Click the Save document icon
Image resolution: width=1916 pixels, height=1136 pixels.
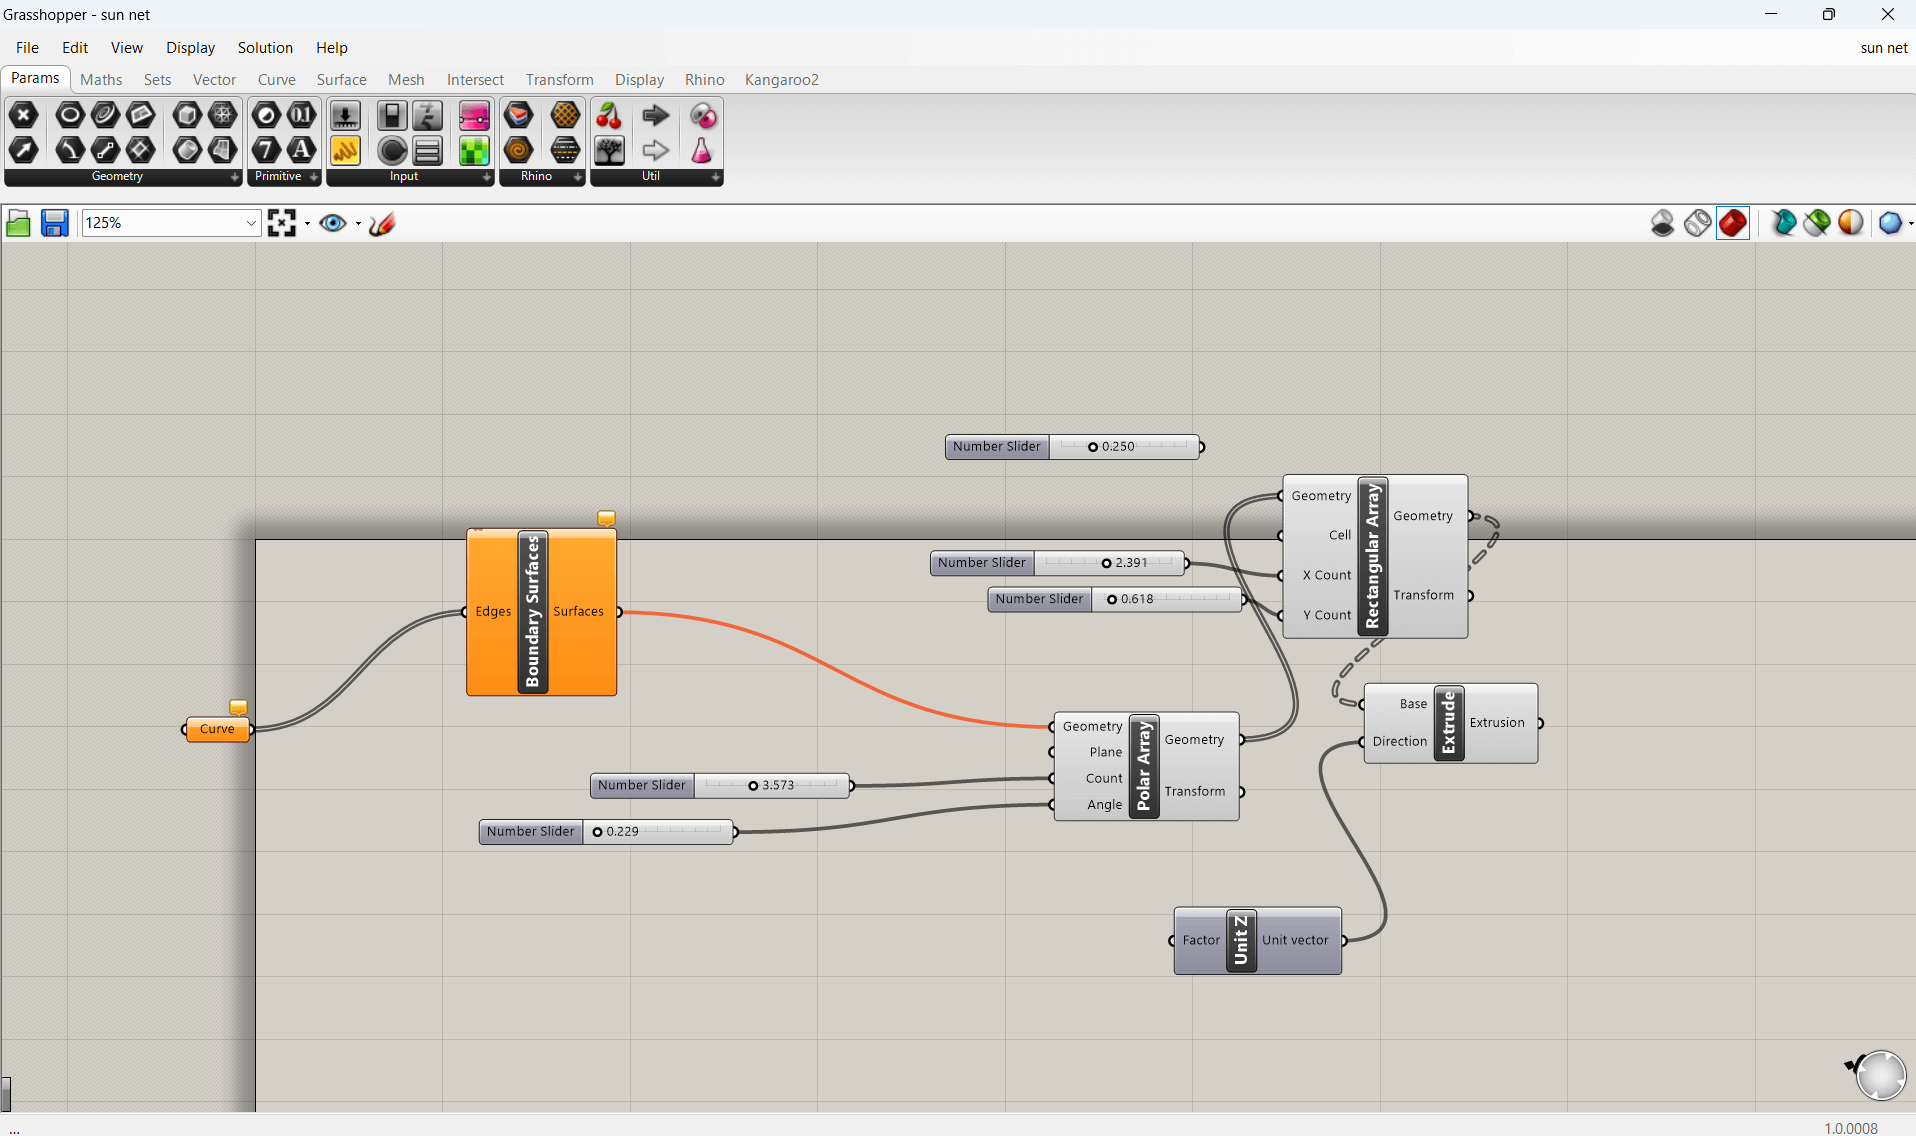(x=54, y=223)
